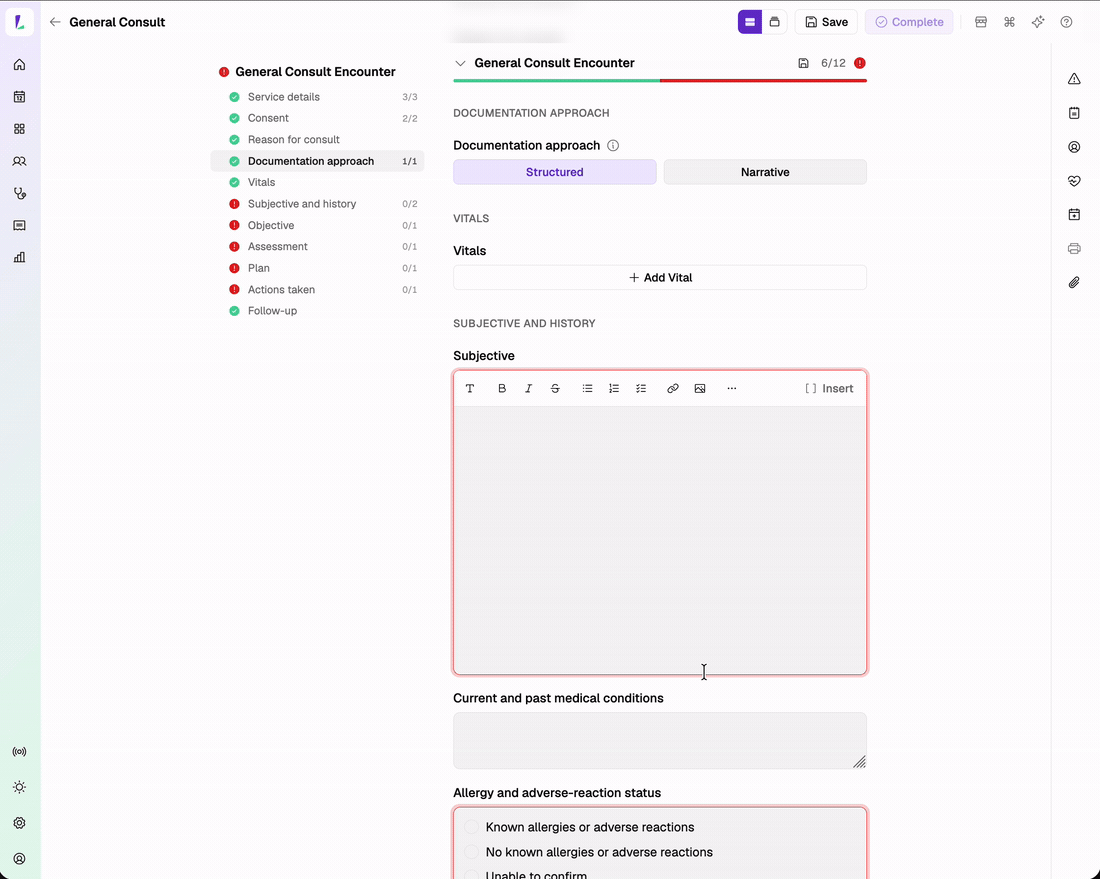
Task: Go back using the left arrow icon
Action: pos(55,22)
